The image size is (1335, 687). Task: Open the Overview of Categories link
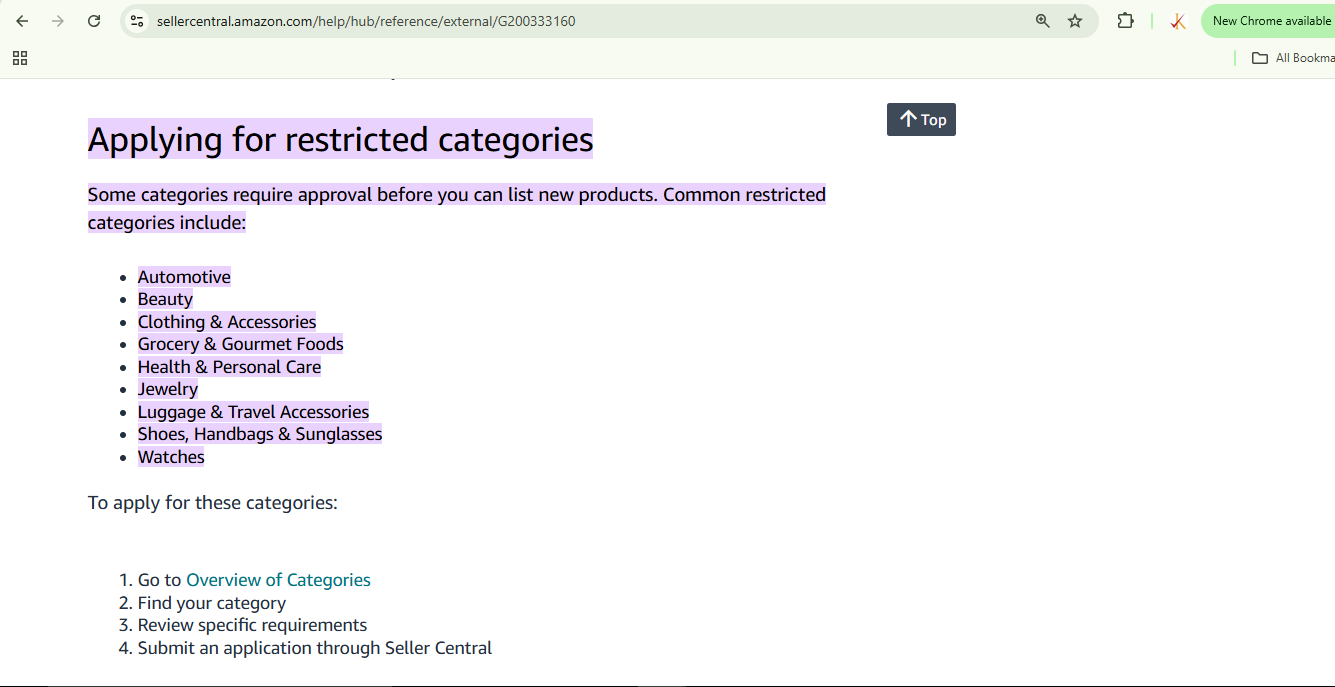click(x=278, y=580)
